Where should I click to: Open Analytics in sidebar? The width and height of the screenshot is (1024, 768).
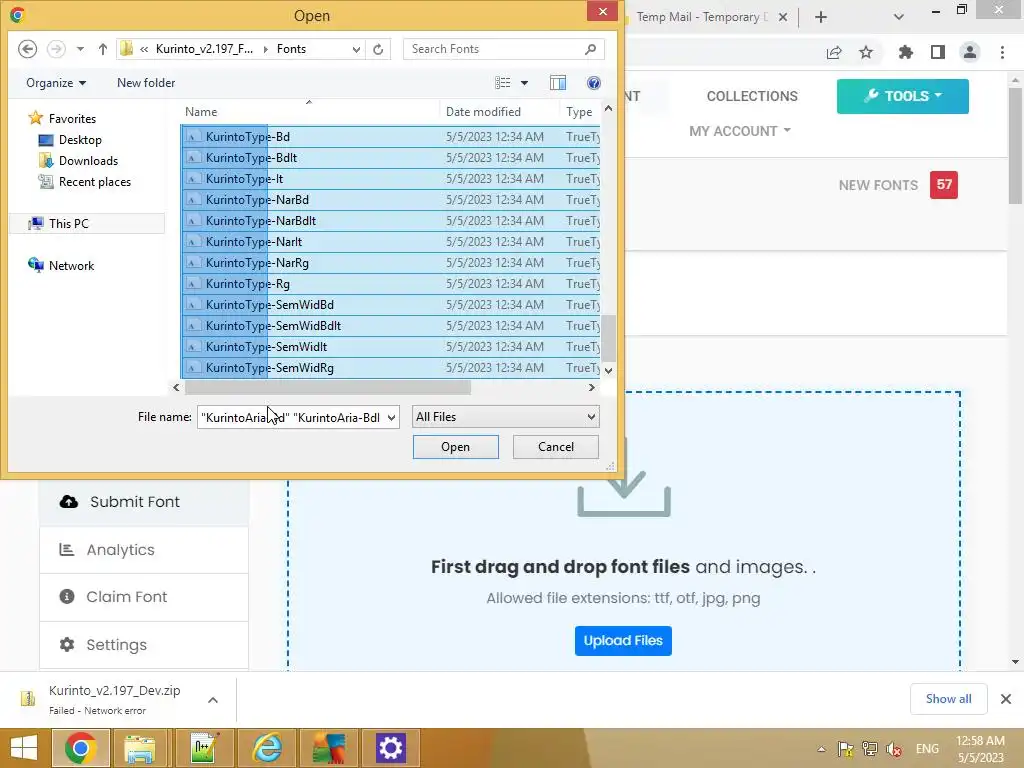[x=144, y=550]
